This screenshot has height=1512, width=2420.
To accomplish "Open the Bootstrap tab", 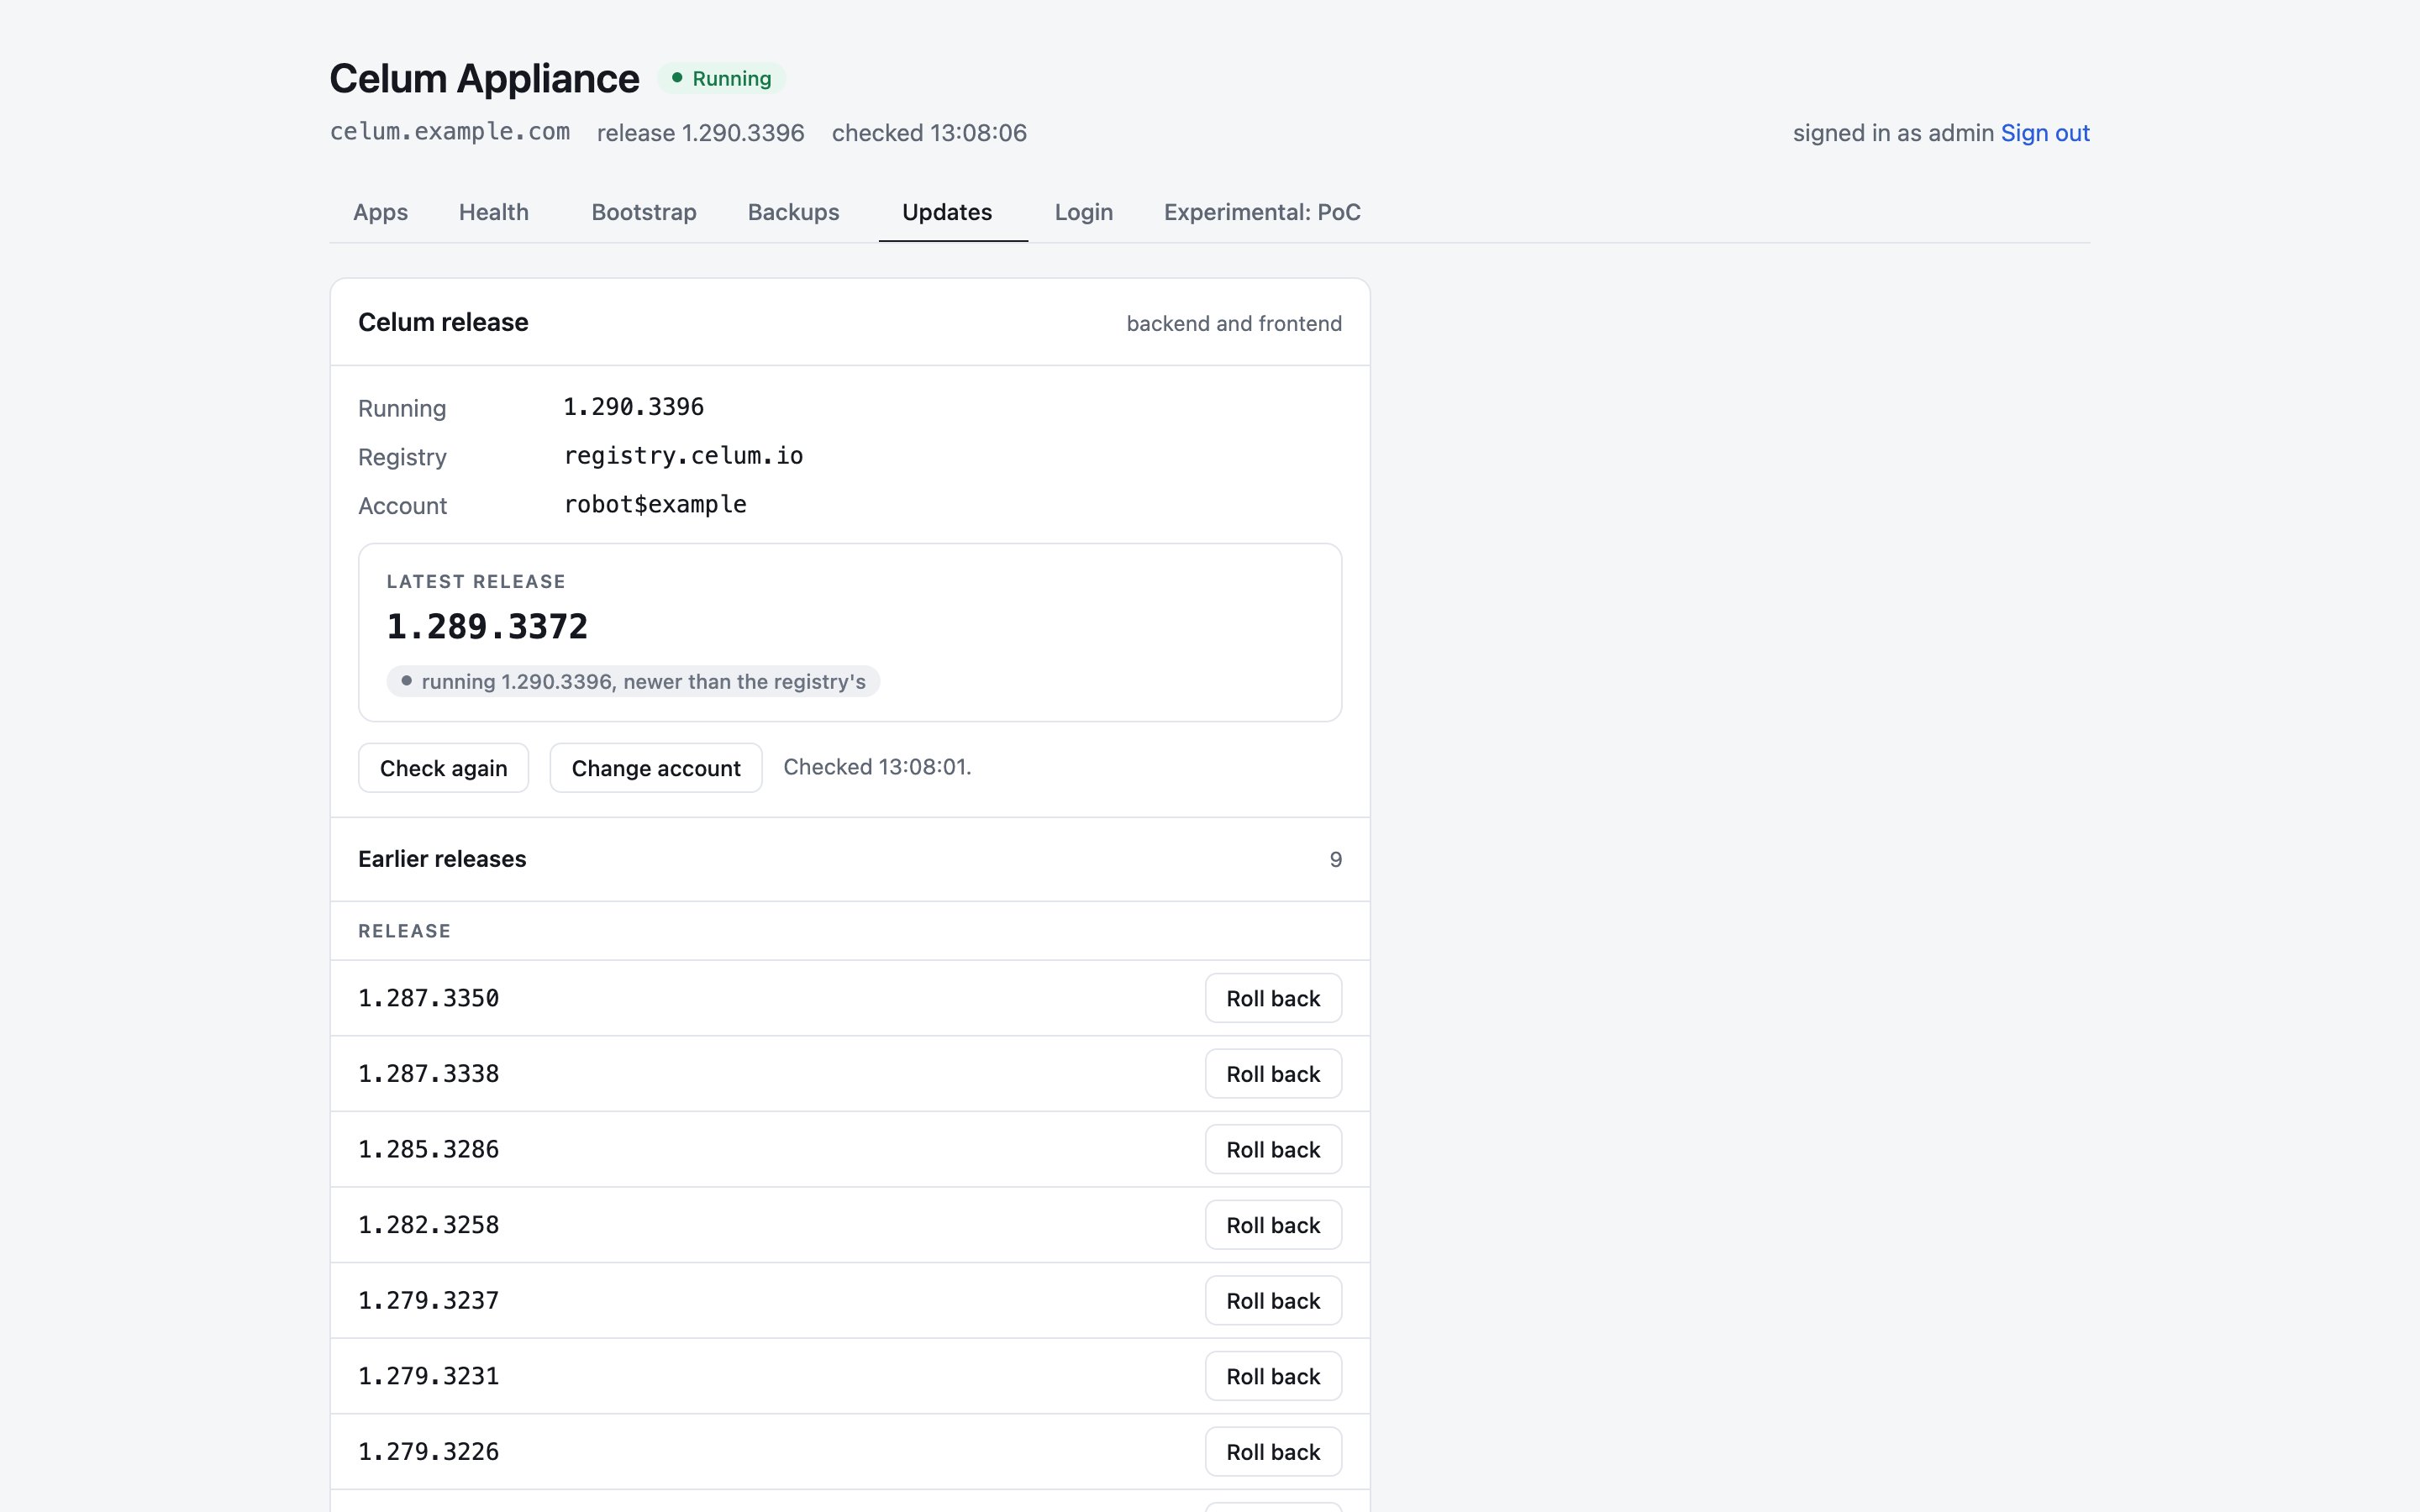I will 643,212.
